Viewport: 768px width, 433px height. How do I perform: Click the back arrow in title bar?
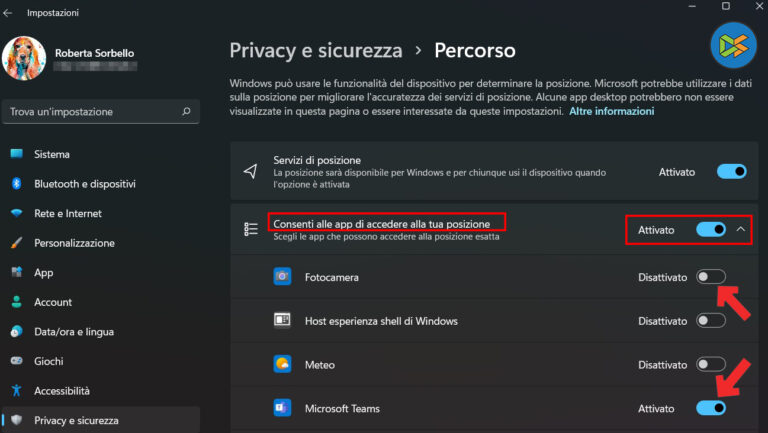[x=9, y=13]
